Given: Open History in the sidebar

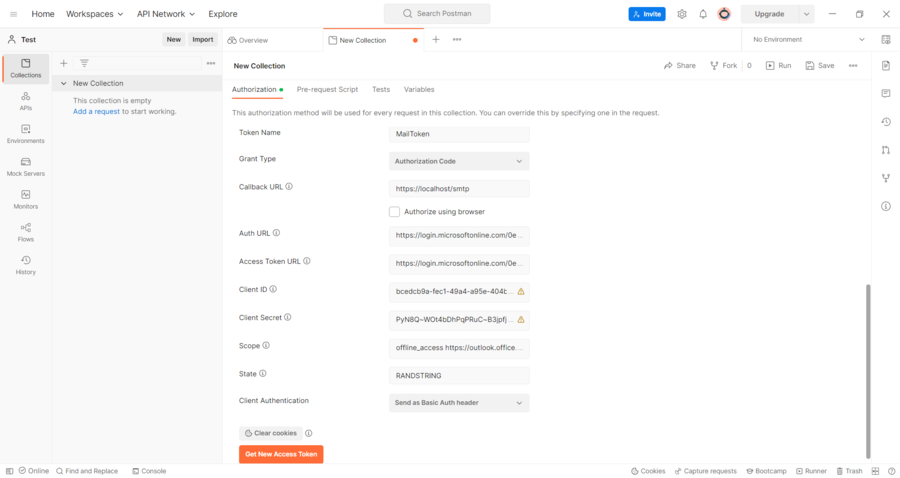Looking at the screenshot, I should tap(25, 265).
